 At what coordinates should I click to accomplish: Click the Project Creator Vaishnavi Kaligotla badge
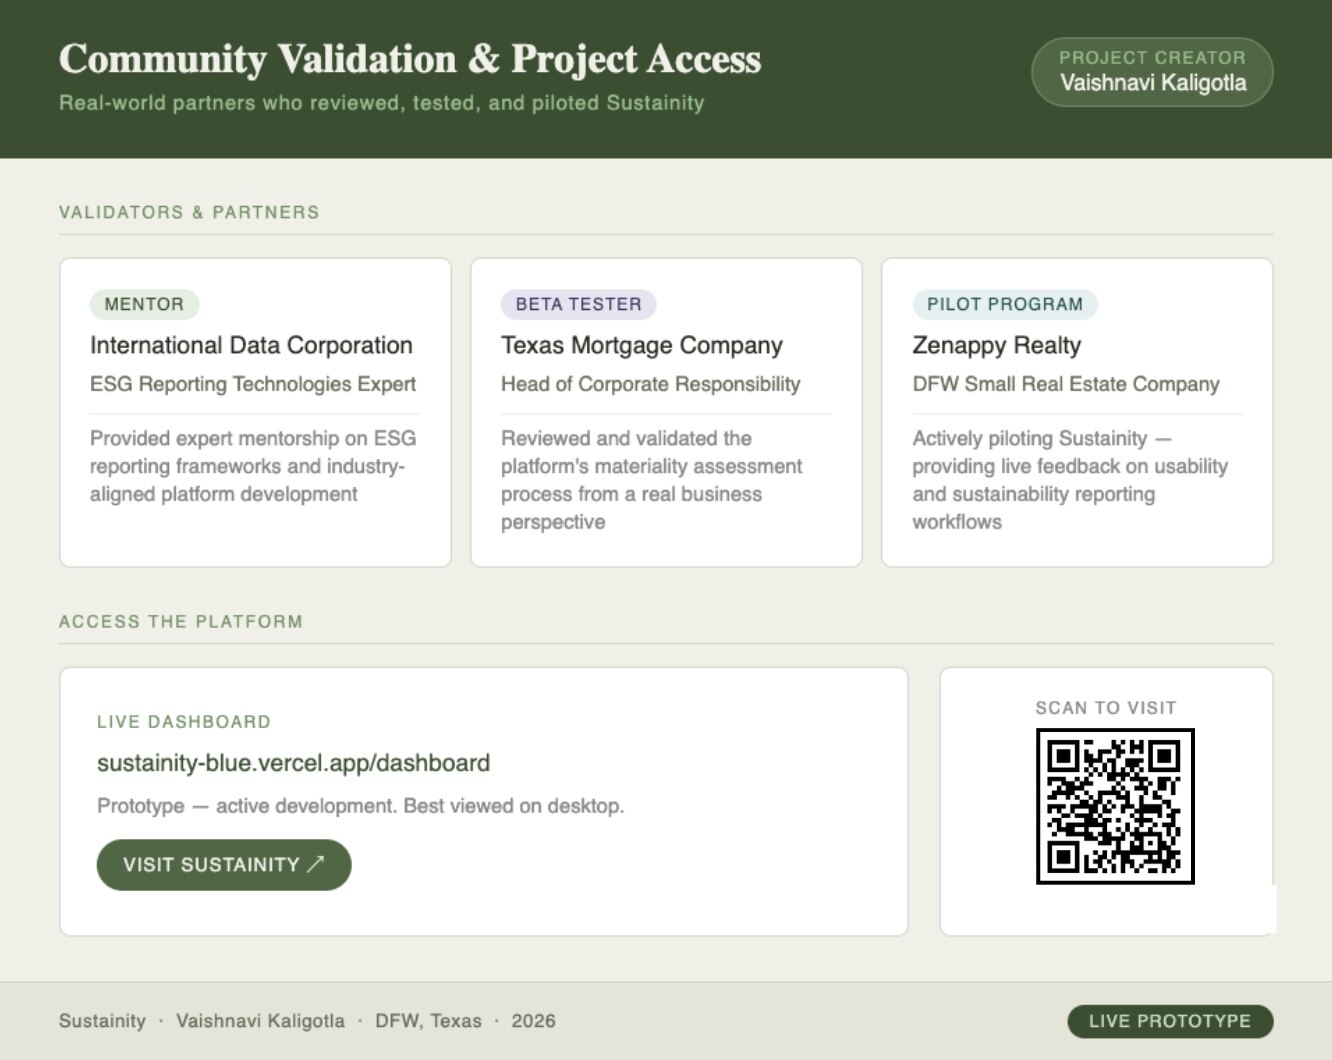pyautogui.click(x=1152, y=72)
